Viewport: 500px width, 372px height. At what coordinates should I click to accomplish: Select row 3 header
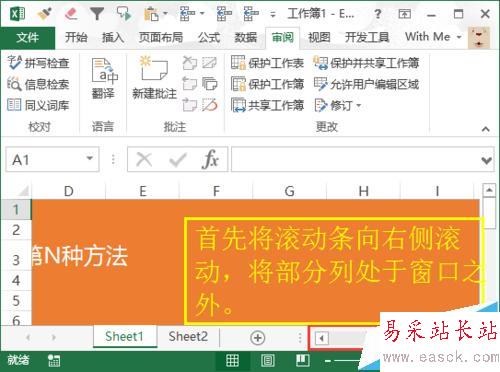16,255
